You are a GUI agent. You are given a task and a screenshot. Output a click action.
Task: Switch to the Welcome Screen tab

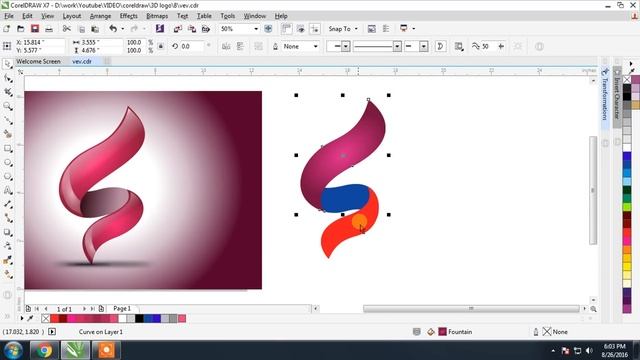[x=38, y=61]
